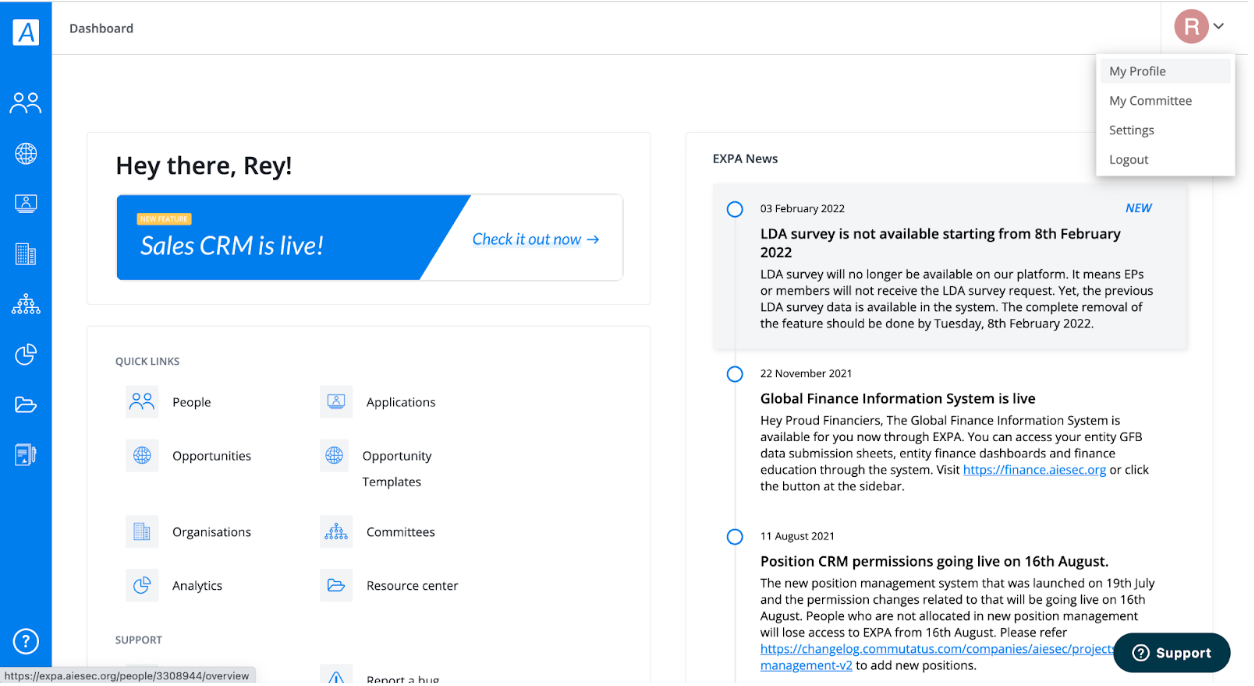Open the Analytics quick link label
Screen dimensions: 1254x686
pyautogui.click(x=197, y=586)
